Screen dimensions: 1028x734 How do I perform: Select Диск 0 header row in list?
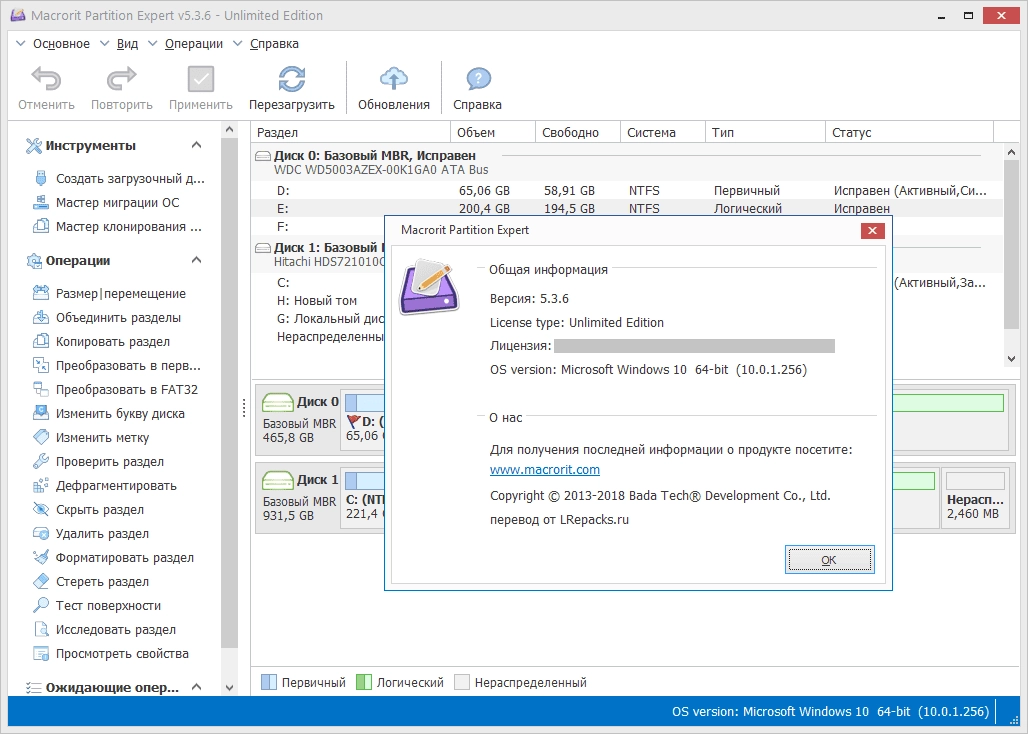click(x=627, y=162)
